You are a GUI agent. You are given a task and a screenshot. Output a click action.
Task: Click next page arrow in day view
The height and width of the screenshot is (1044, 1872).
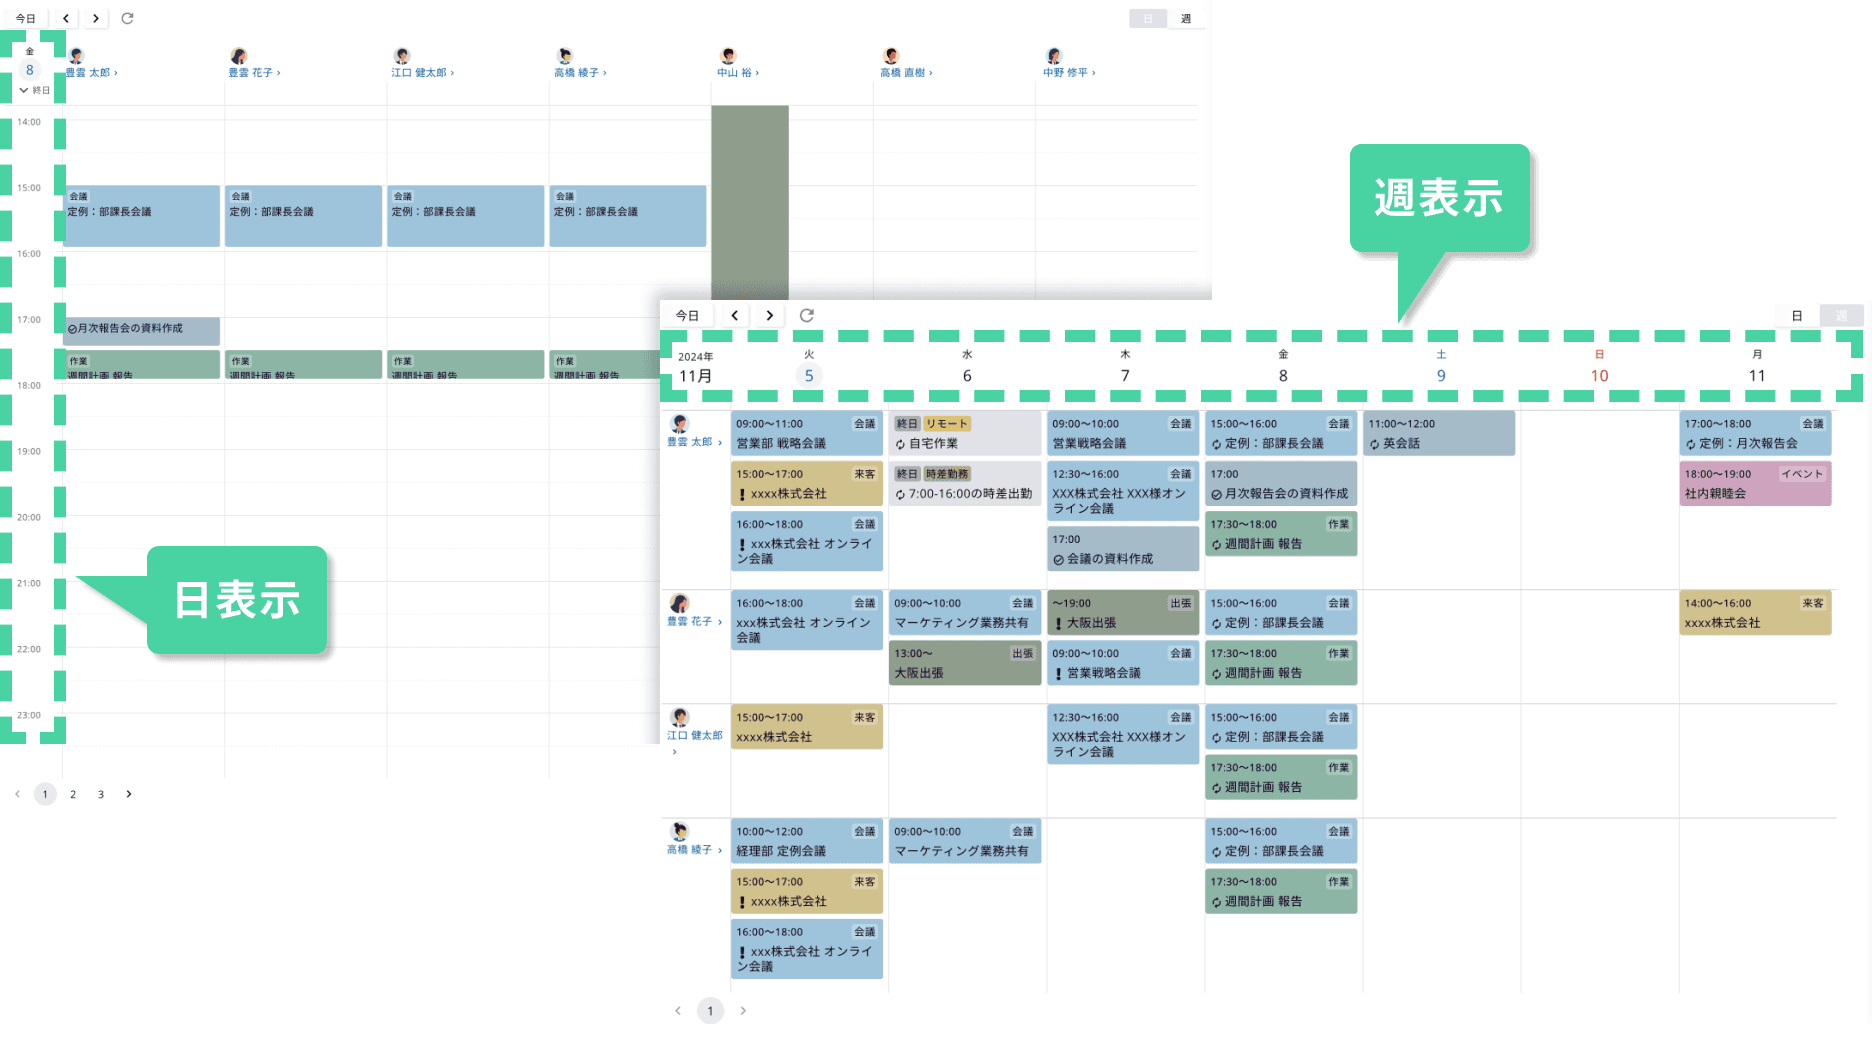click(x=129, y=794)
